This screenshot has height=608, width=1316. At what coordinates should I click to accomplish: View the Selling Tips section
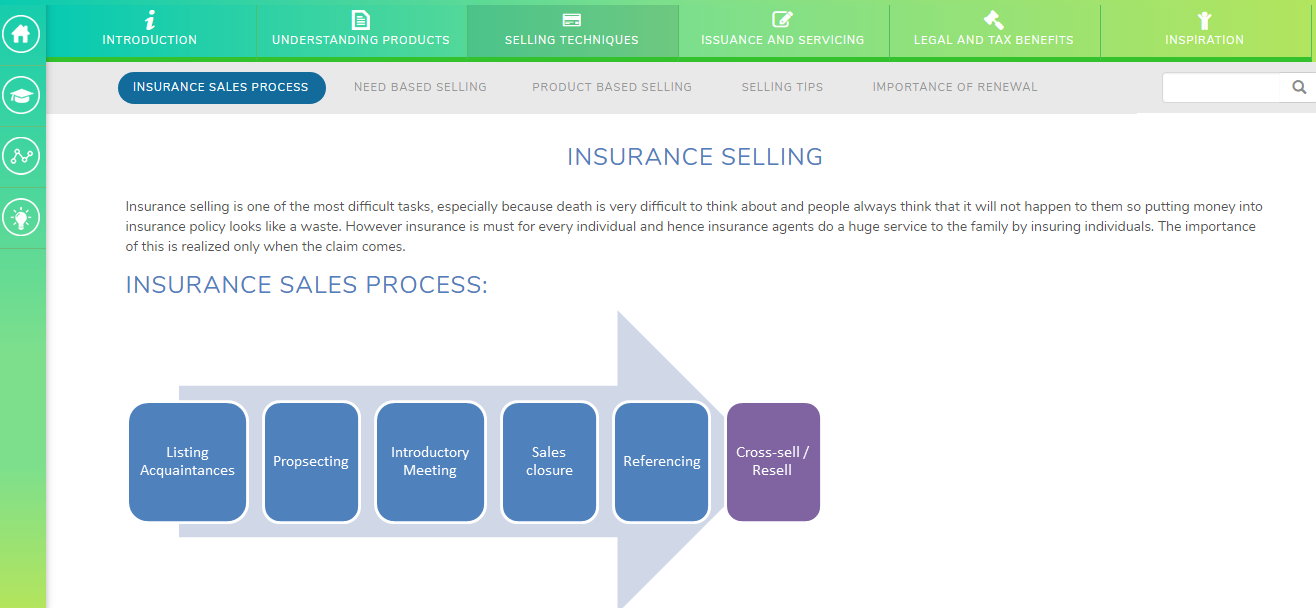point(782,88)
